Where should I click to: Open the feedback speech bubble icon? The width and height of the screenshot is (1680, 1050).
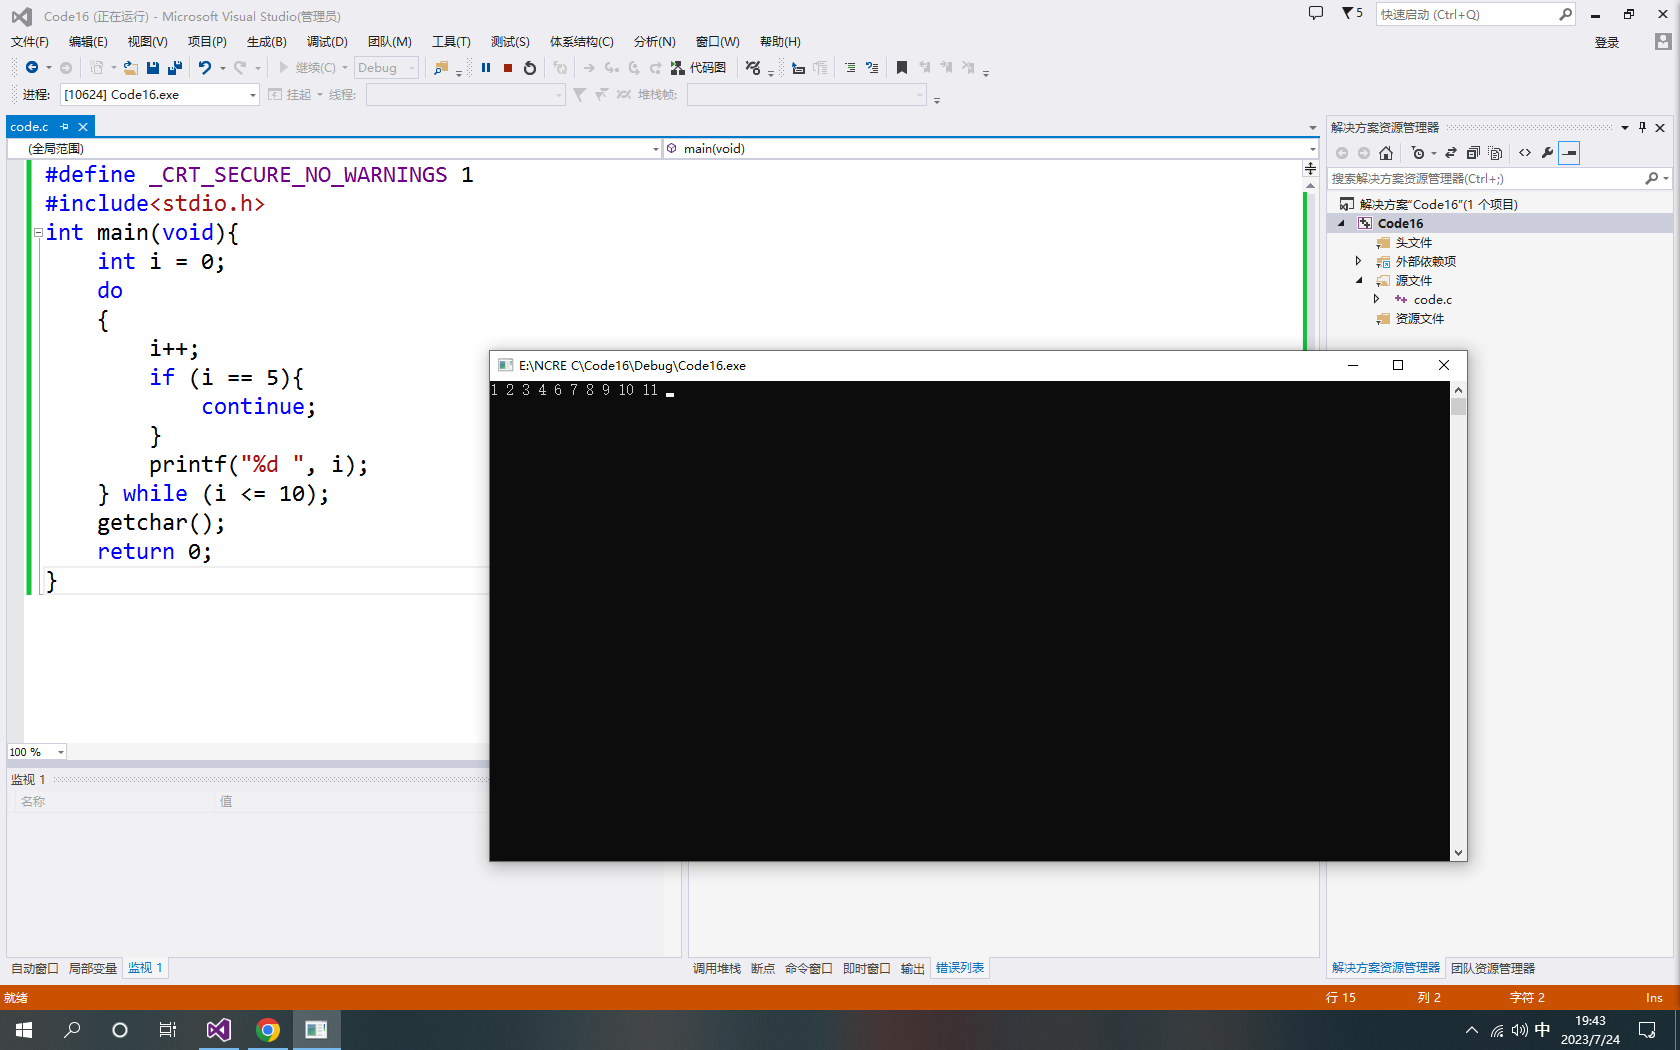pos(1316,13)
